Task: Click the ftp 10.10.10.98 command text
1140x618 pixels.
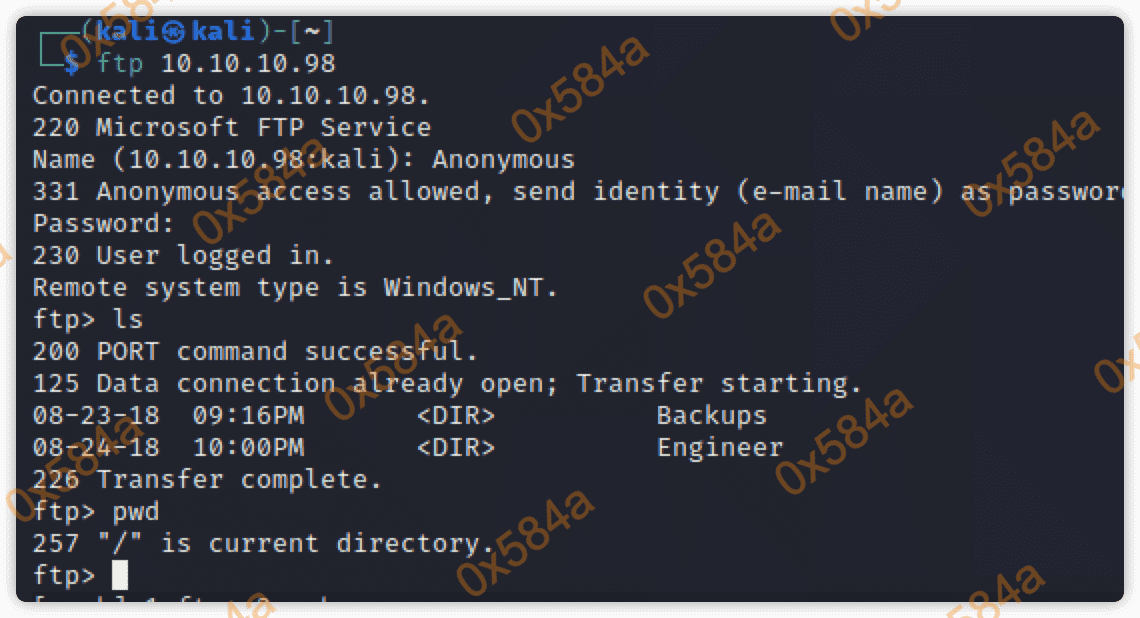Action: point(216,64)
